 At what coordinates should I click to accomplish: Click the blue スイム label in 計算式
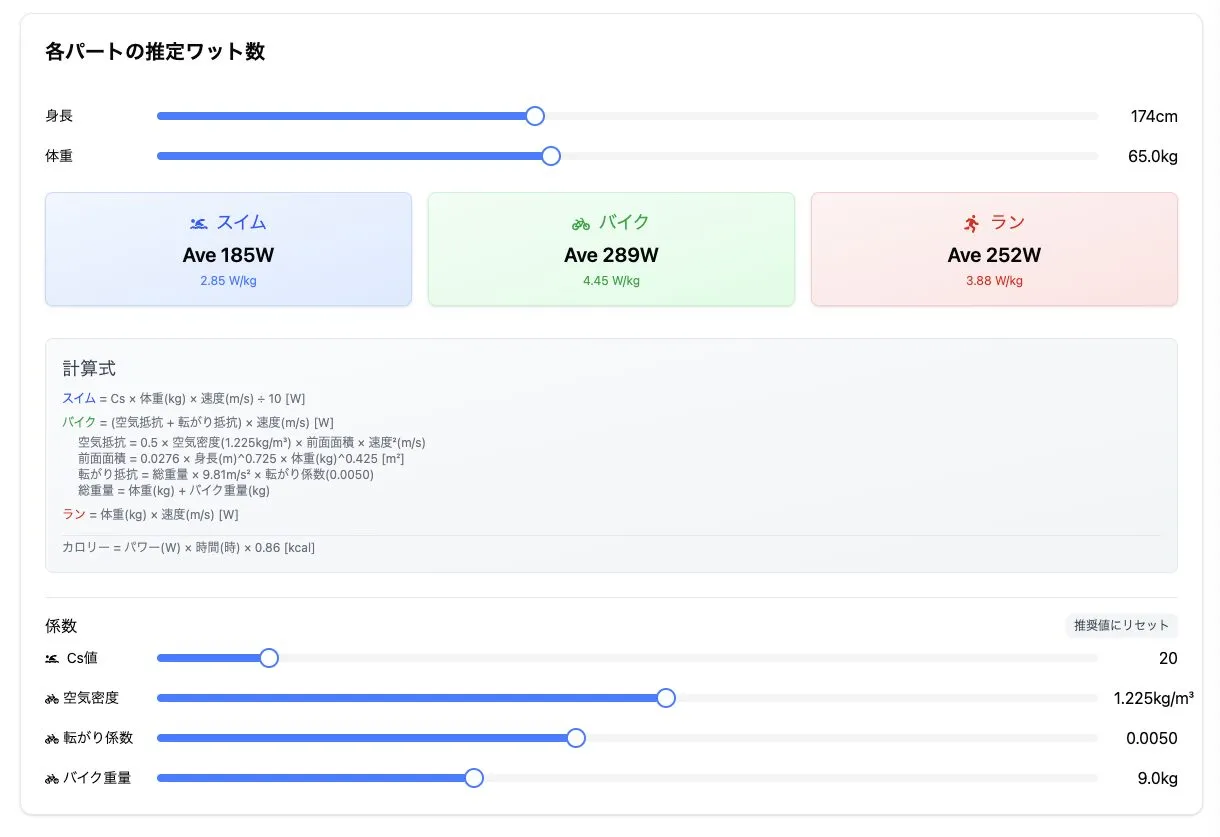pos(78,398)
